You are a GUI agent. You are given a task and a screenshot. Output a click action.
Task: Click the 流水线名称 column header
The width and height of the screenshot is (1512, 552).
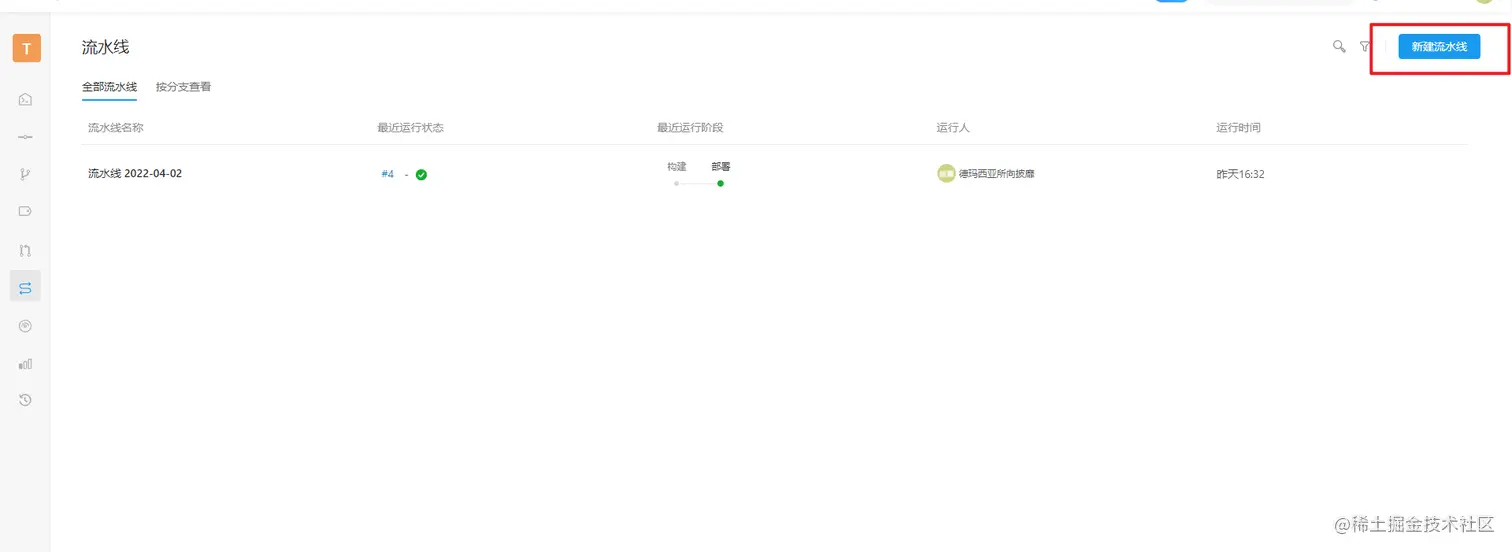click(116, 128)
